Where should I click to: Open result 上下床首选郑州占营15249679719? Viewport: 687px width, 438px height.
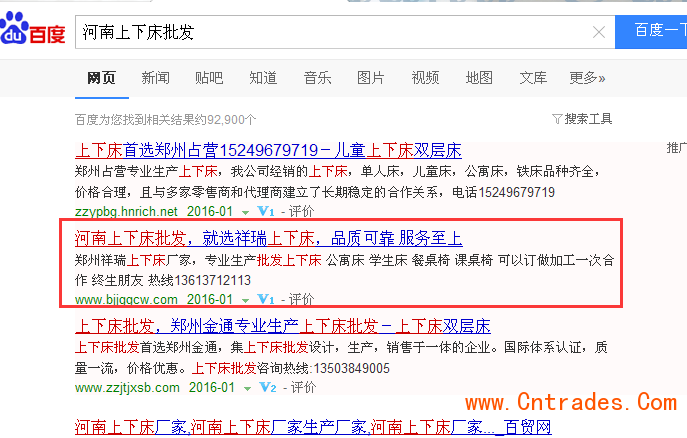268,151
